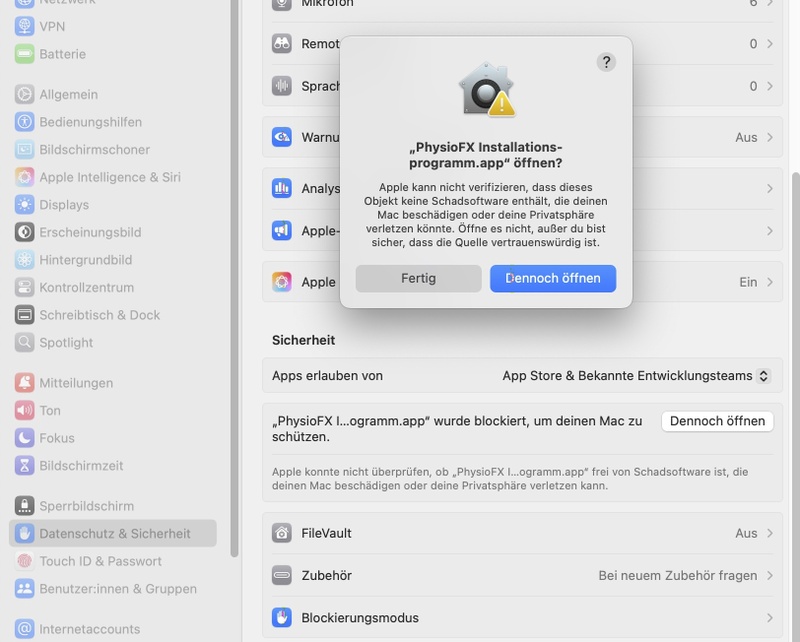Click the Sicherheit section heading
This screenshot has height=642, width=800.
[304, 340]
